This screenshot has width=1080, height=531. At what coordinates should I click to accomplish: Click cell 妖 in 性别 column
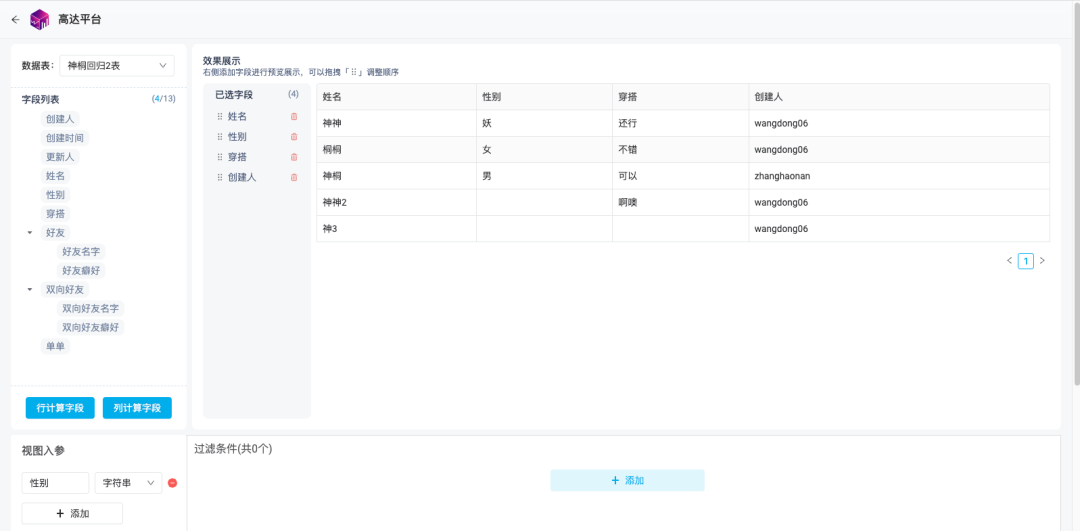pyautogui.click(x=544, y=123)
